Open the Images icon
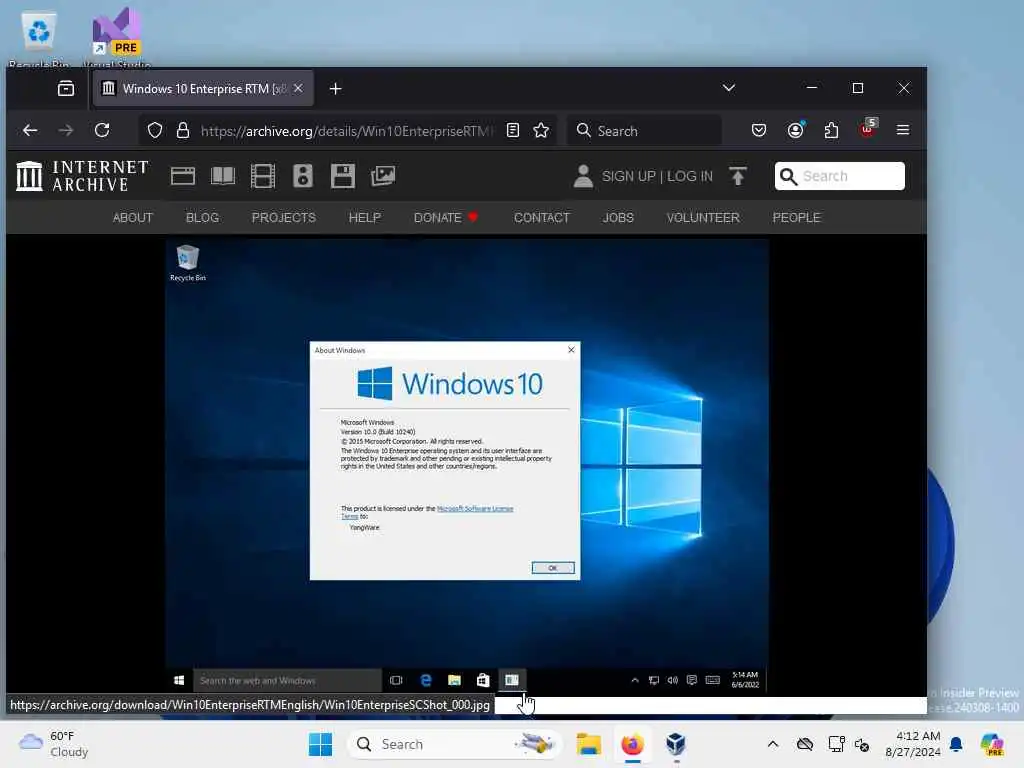The width and height of the screenshot is (1024, 768). (383, 176)
